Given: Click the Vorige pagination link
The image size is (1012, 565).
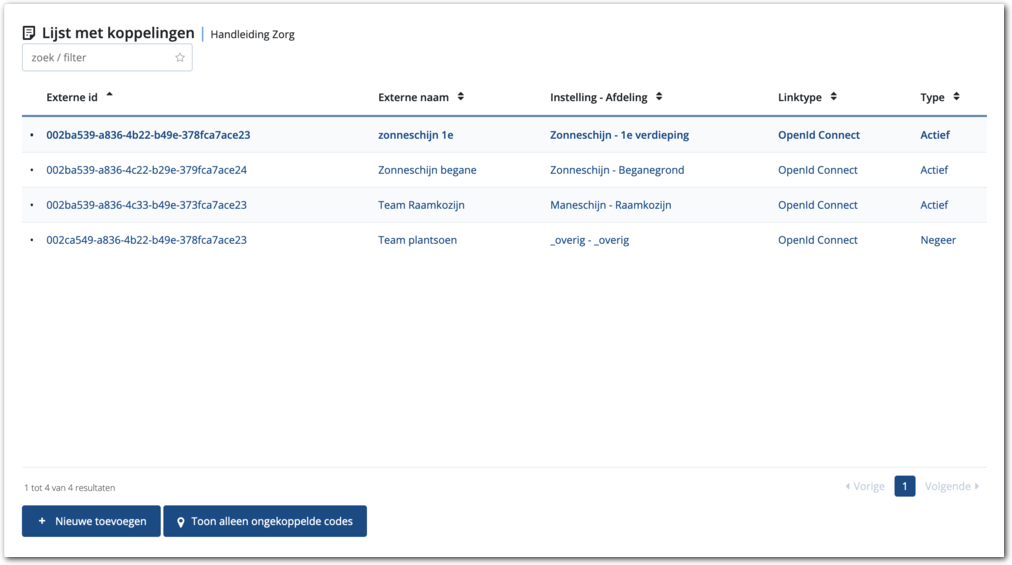Looking at the screenshot, I should pos(865,487).
